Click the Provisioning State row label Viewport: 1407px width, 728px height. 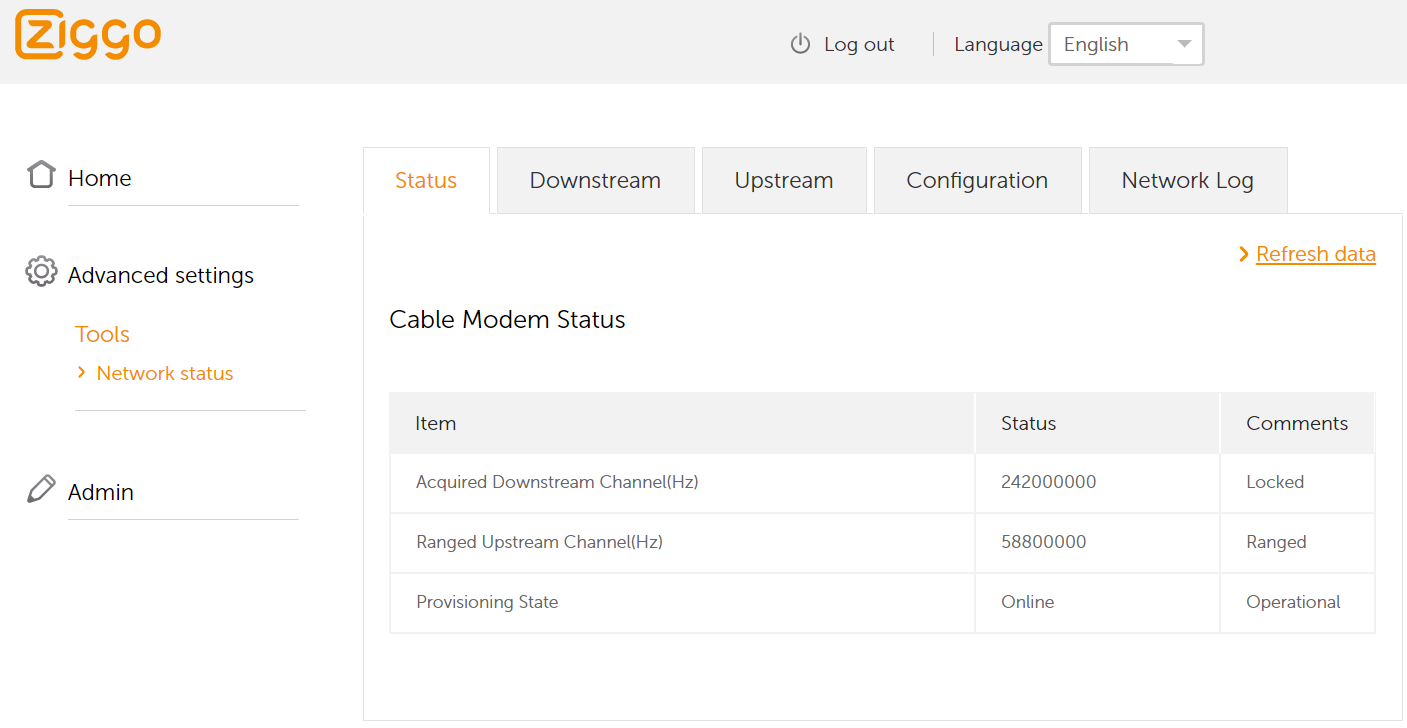coord(487,602)
